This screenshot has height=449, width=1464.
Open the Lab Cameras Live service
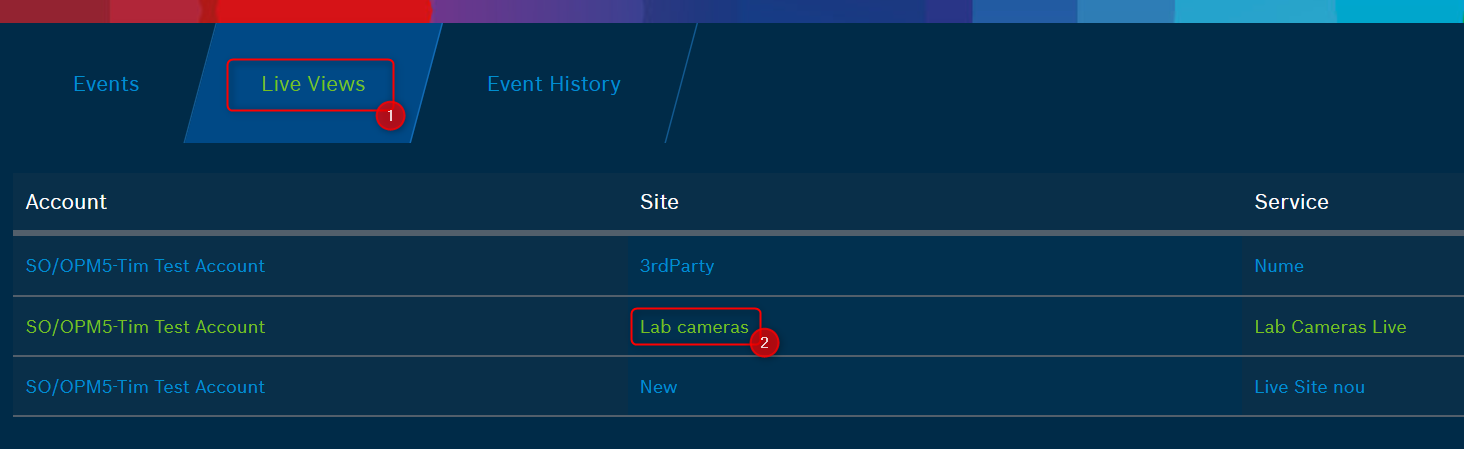point(1330,327)
